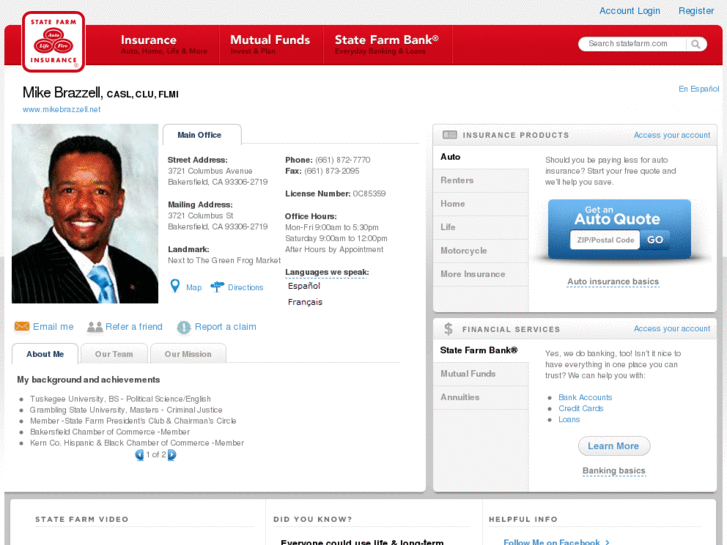Click the Report a claim alert icon

pos(184,327)
